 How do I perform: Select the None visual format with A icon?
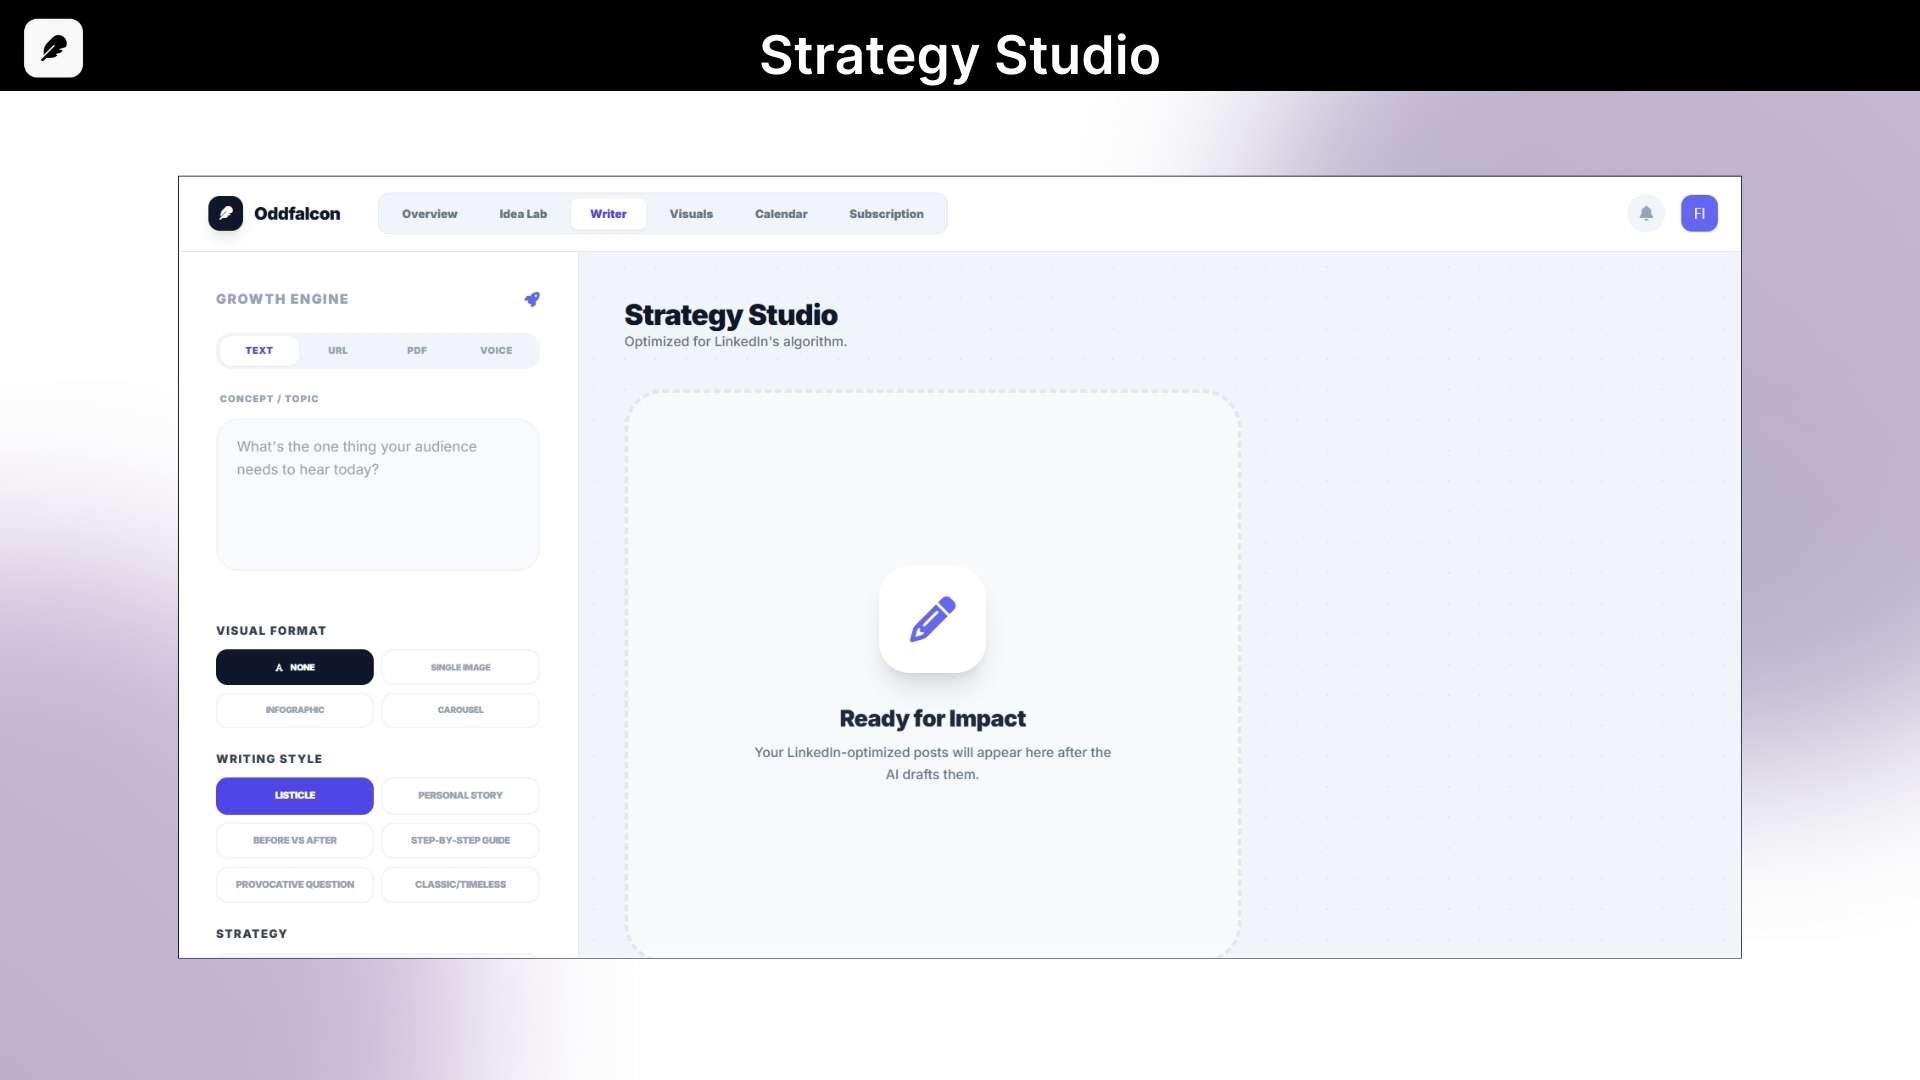294,667
